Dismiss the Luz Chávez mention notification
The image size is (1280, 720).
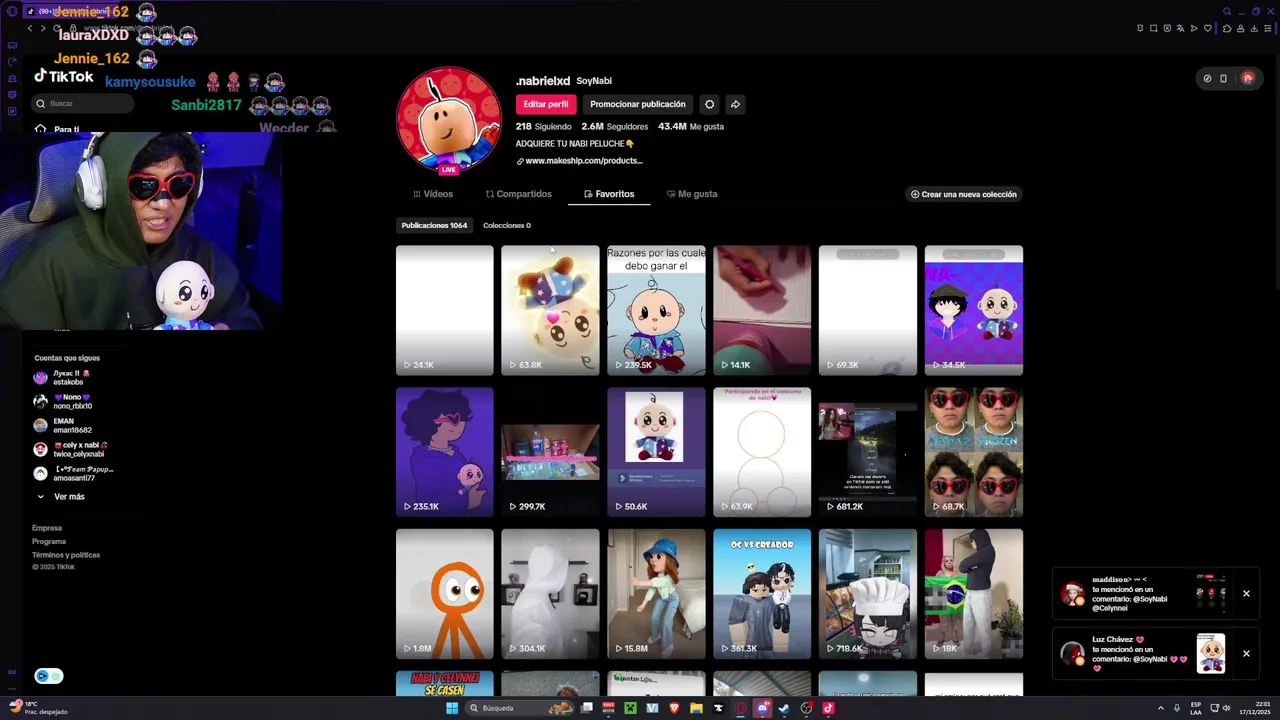pyautogui.click(x=1246, y=654)
